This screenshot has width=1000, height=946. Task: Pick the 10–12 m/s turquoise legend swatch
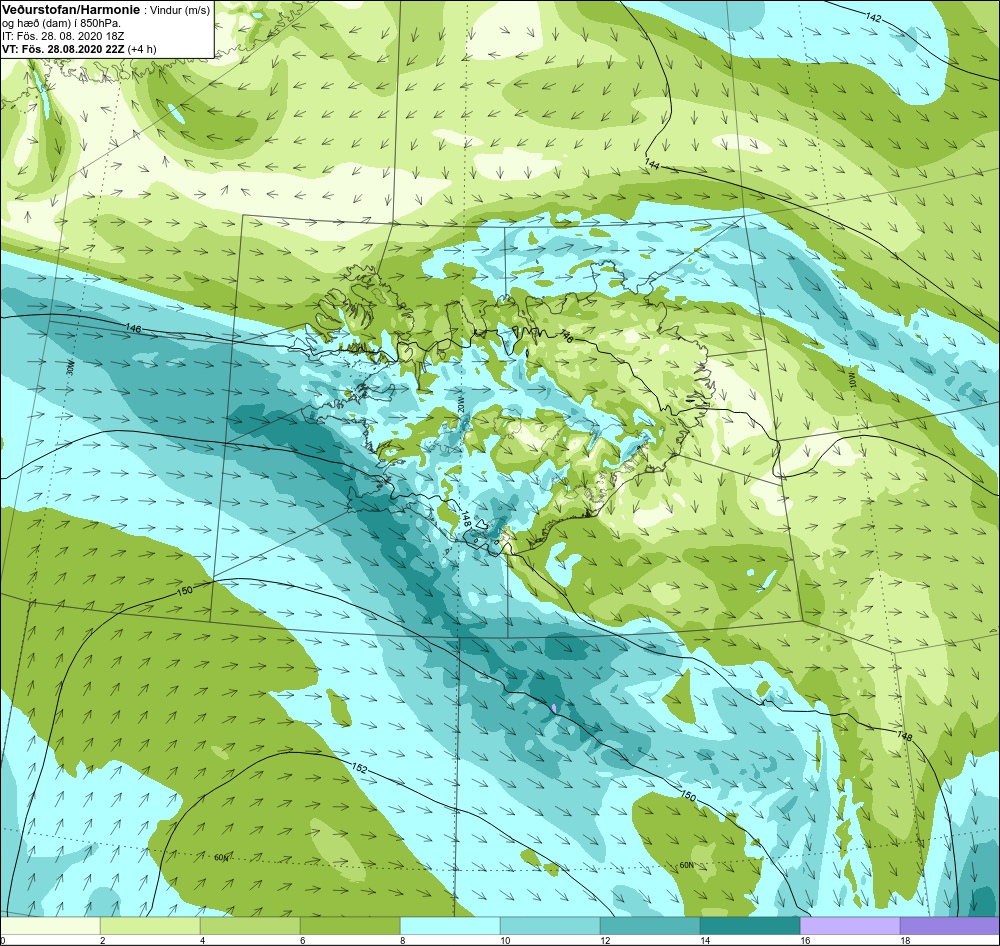click(x=550, y=926)
